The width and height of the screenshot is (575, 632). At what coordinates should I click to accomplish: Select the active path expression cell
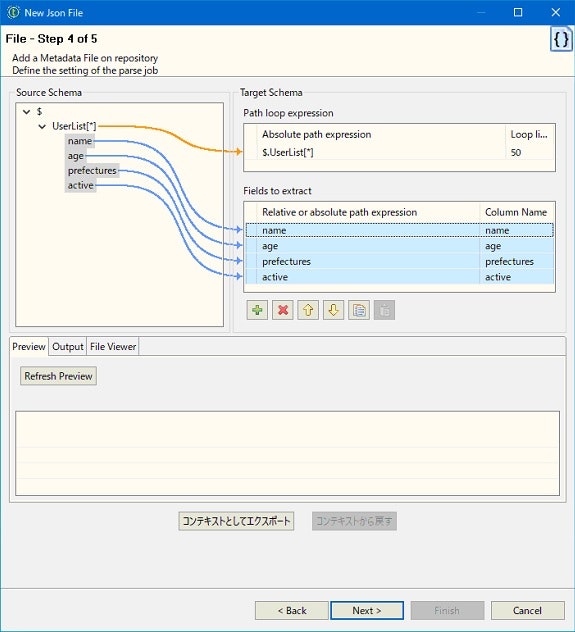(x=368, y=277)
